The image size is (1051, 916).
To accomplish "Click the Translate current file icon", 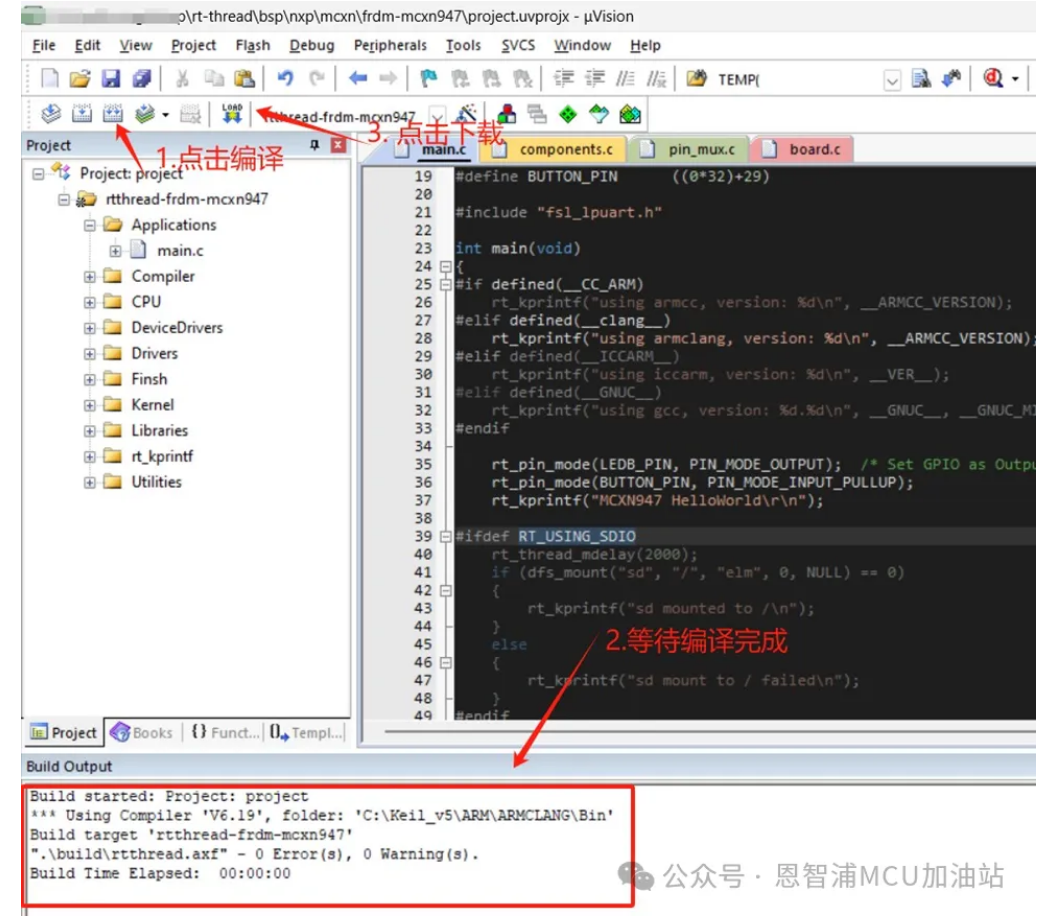I will coord(51,114).
